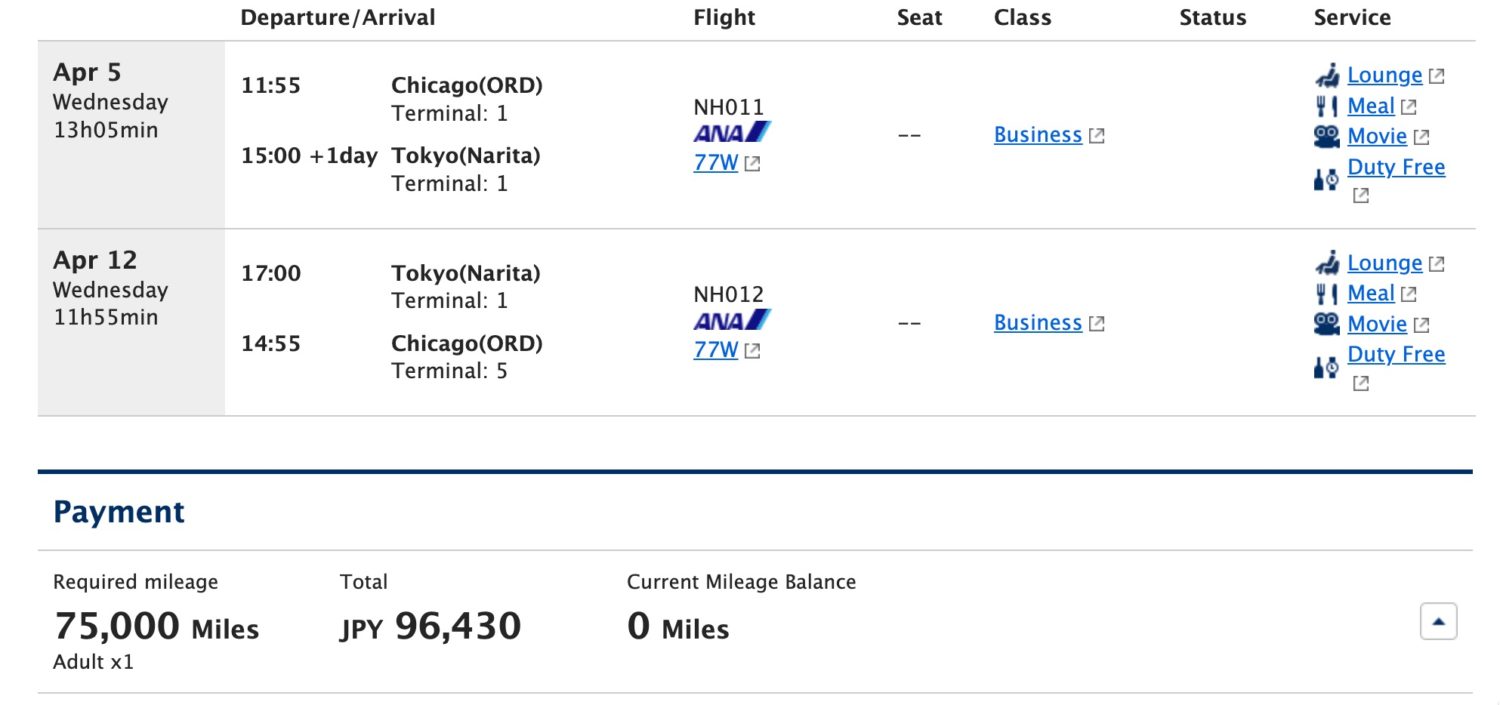
Task: Click the Movie camera icon for NH011
Action: coord(1327,136)
